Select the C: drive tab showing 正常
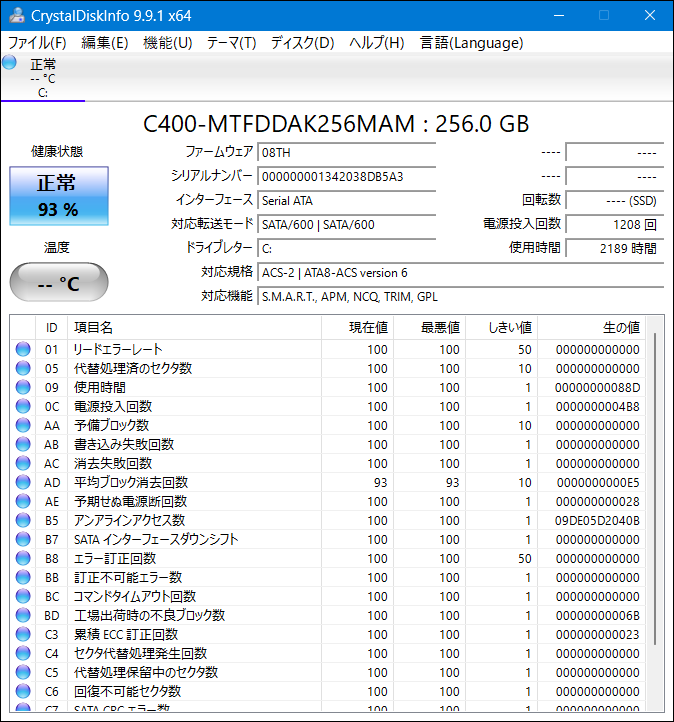674x722 pixels. (x=43, y=77)
